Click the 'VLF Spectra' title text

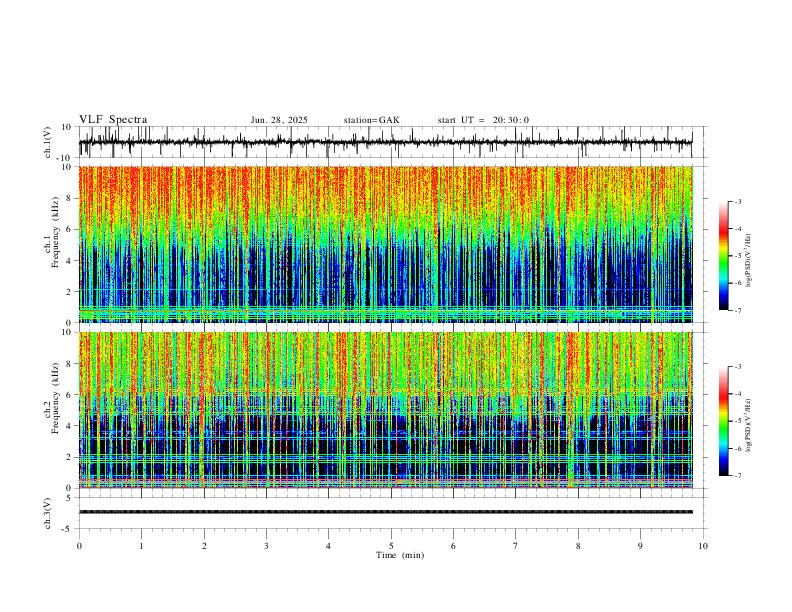pyautogui.click(x=113, y=120)
